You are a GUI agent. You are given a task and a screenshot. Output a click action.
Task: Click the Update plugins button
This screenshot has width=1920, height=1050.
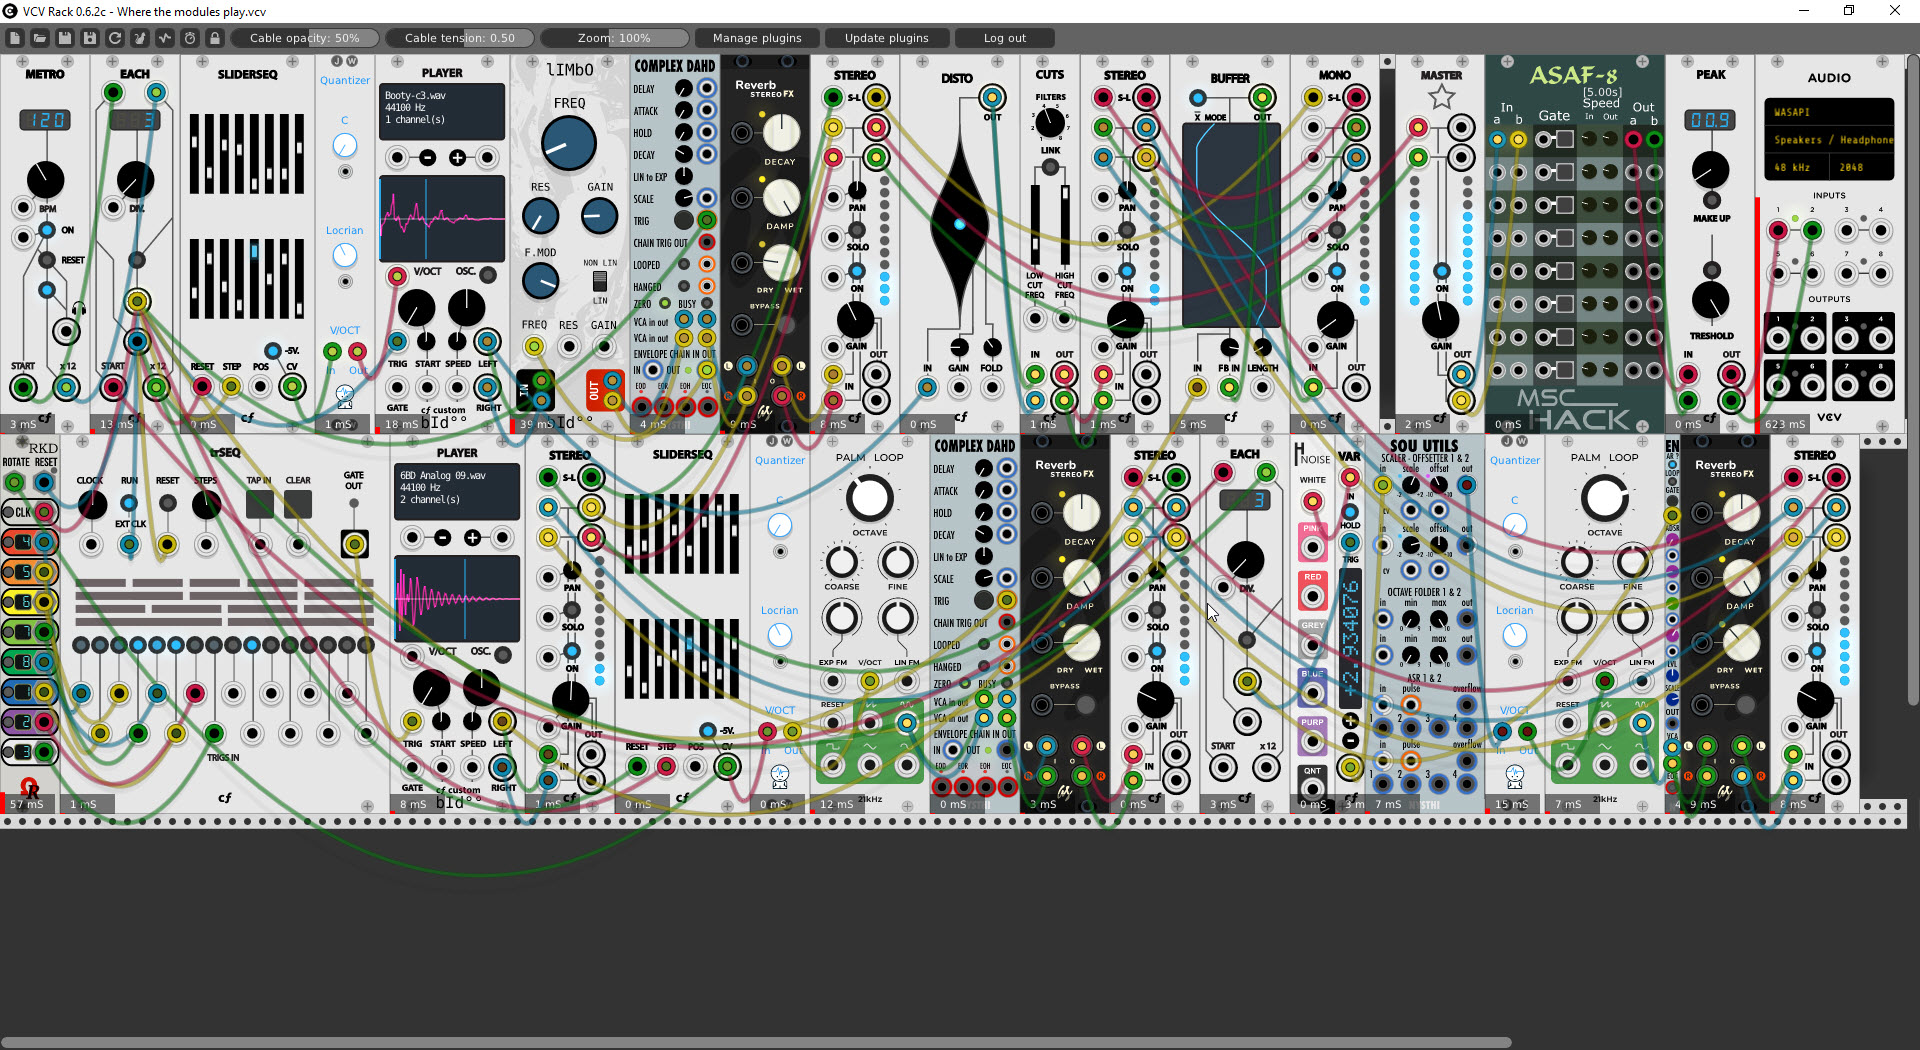pos(887,38)
